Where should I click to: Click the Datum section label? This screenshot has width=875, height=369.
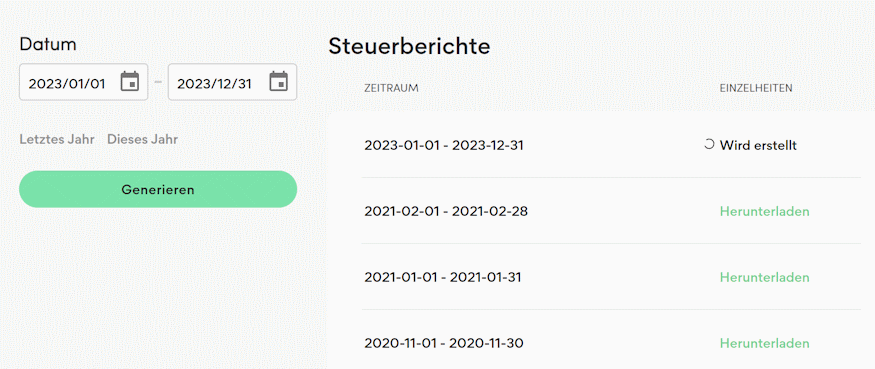coord(48,44)
